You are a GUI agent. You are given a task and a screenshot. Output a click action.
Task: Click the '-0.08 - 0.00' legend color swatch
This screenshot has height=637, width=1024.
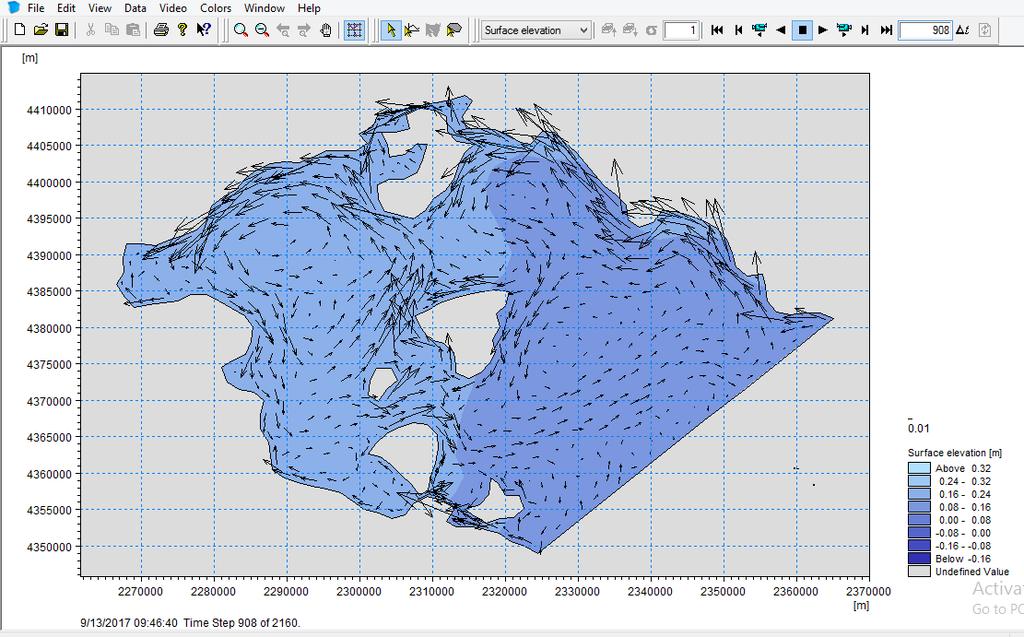tap(919, 532)
